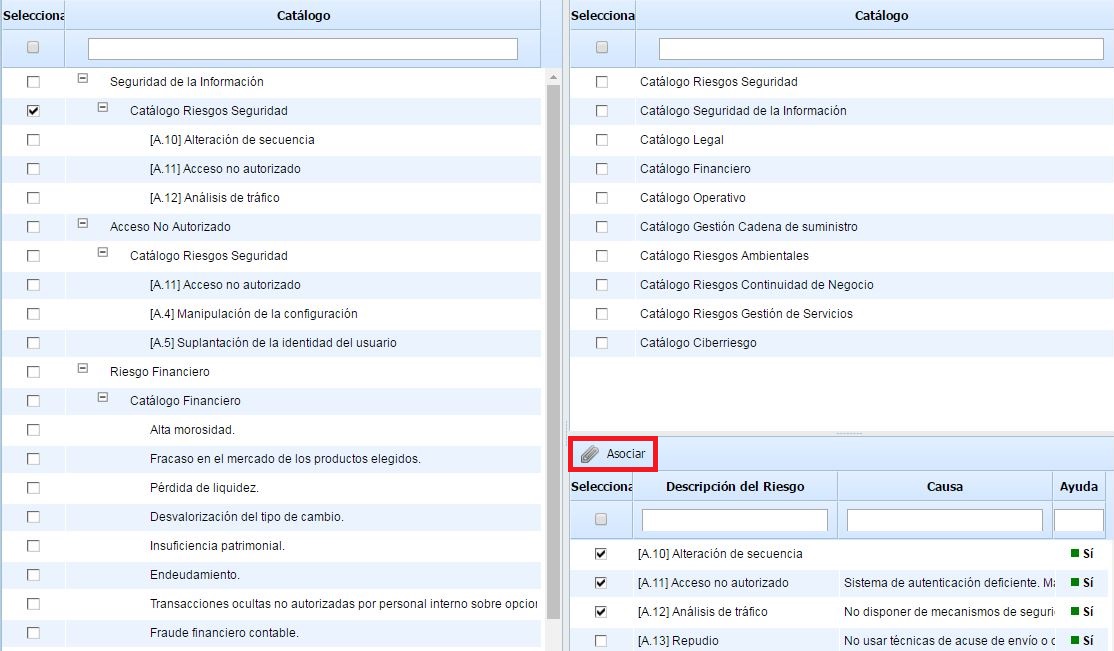The width and height of the screenshot is (1114, 651).
Task: Collapse the Seguridad de la Información node
Action: [83, 78]
